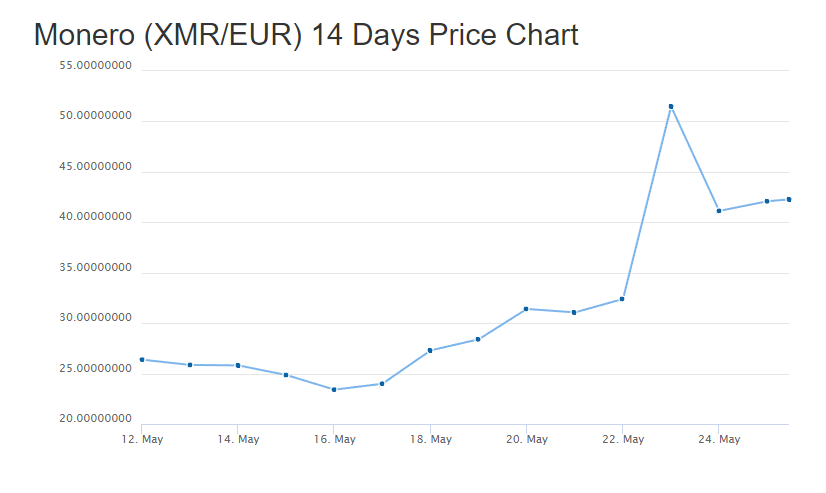The image size is (826, 493).
Task: Click the '50.00000000' y-axis label
Action: [x=95, y=115]
